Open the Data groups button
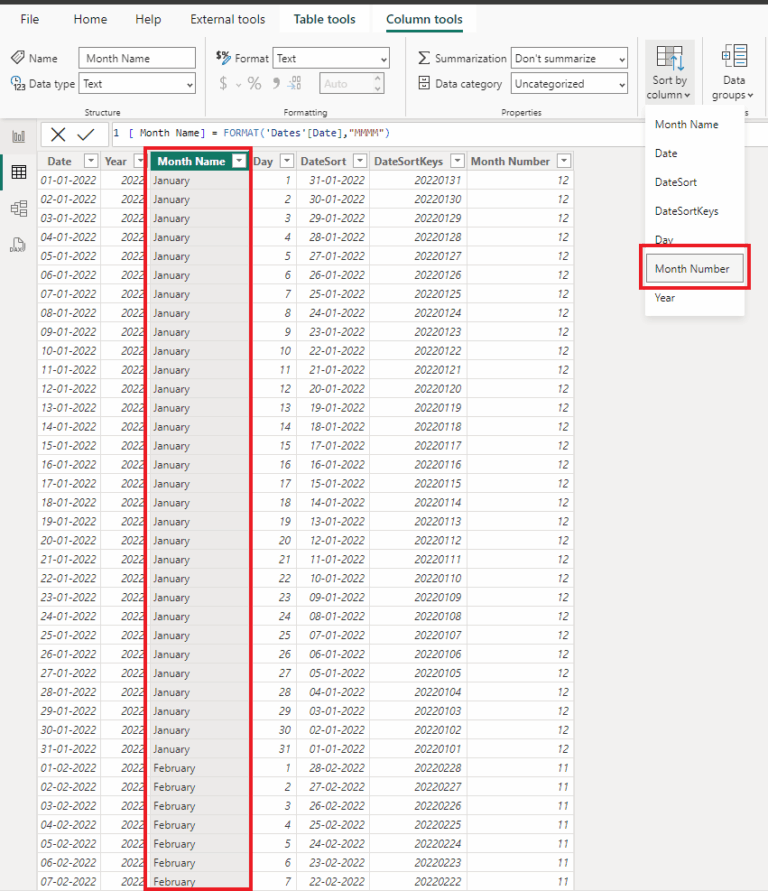 pos(733,72)
